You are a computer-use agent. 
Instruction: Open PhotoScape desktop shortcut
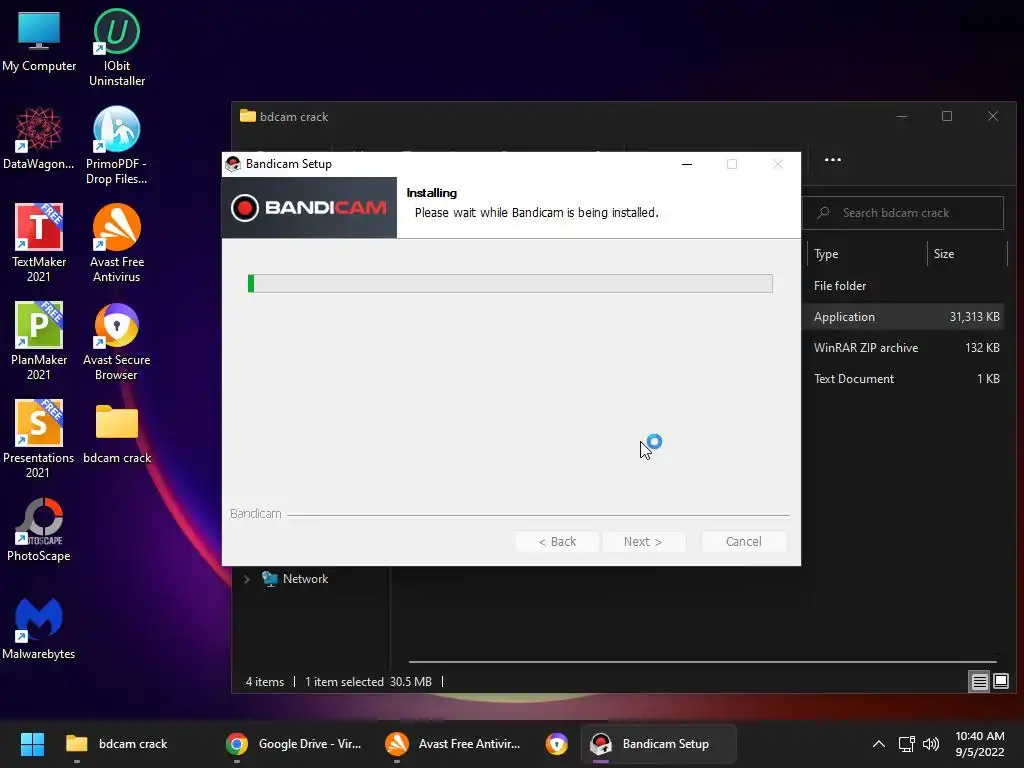[x=39, y=530]
